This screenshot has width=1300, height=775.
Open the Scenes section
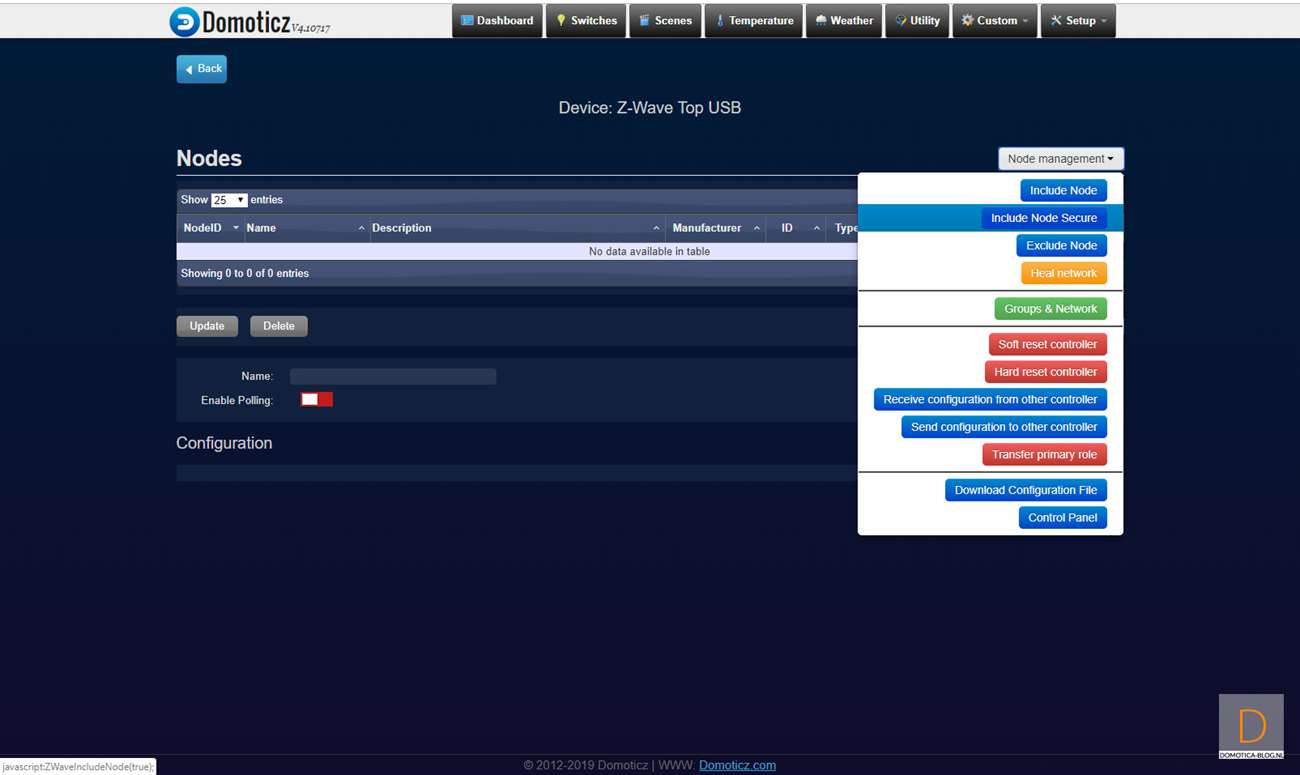(x=665, y=21)
